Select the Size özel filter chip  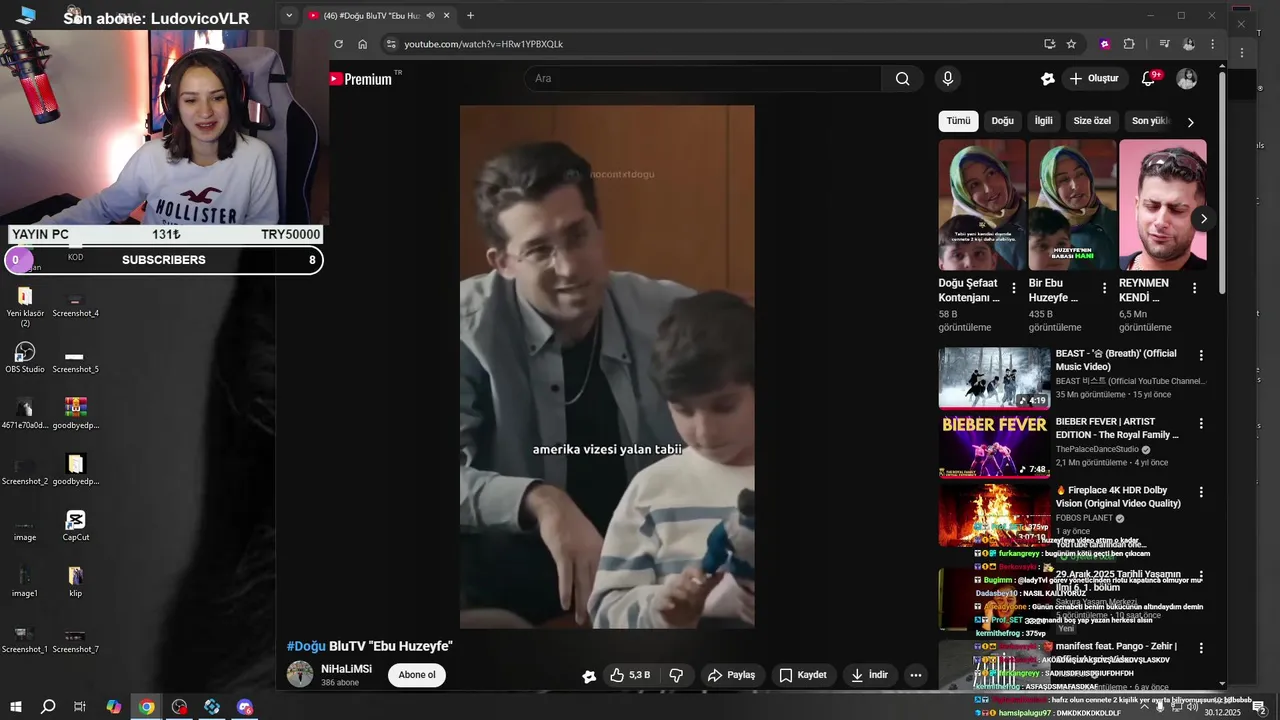(1092, 121)
